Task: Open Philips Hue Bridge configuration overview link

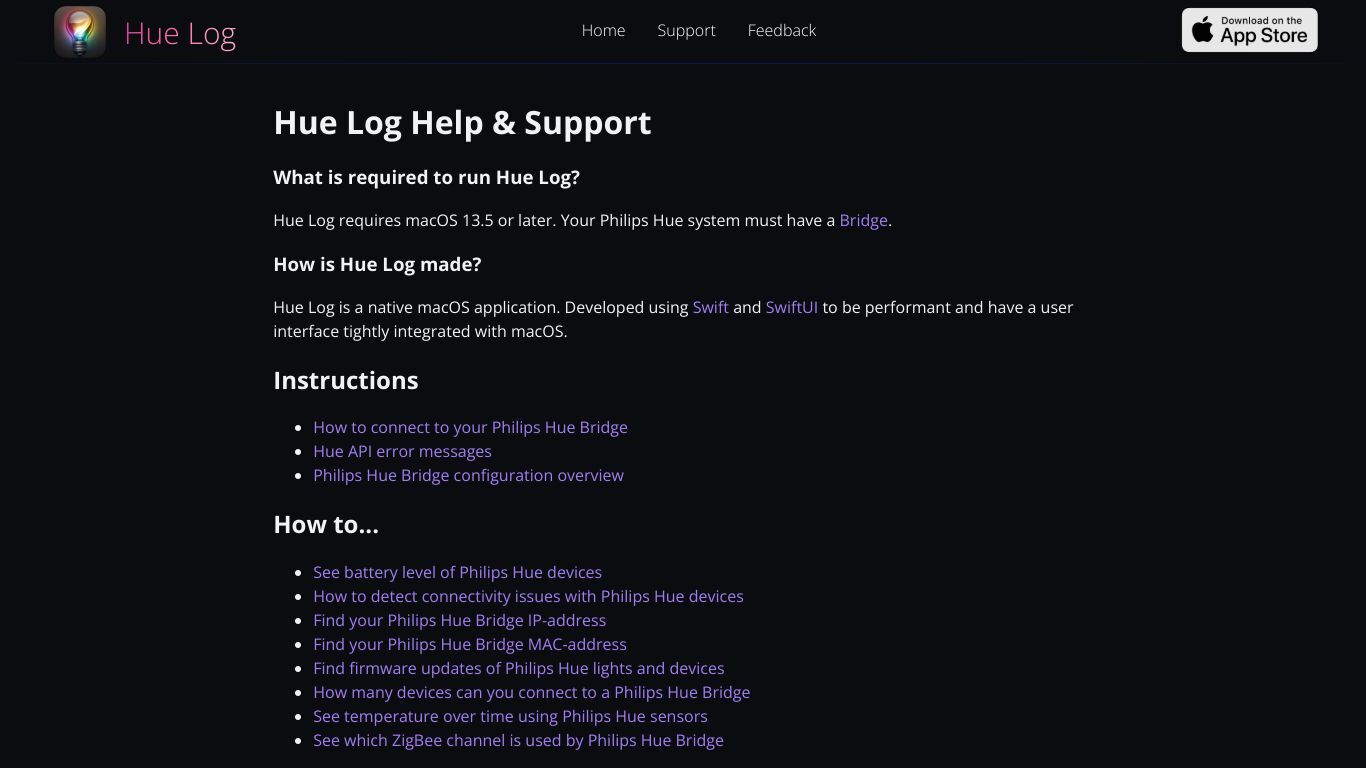Action: [x=468, y=475]
